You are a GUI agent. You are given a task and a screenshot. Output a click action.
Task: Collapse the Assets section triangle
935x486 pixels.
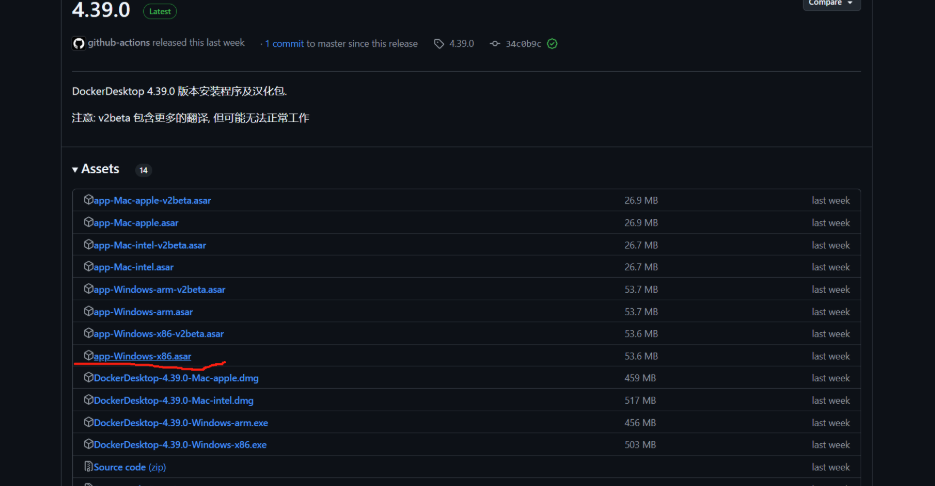click(x=75, y=170)
